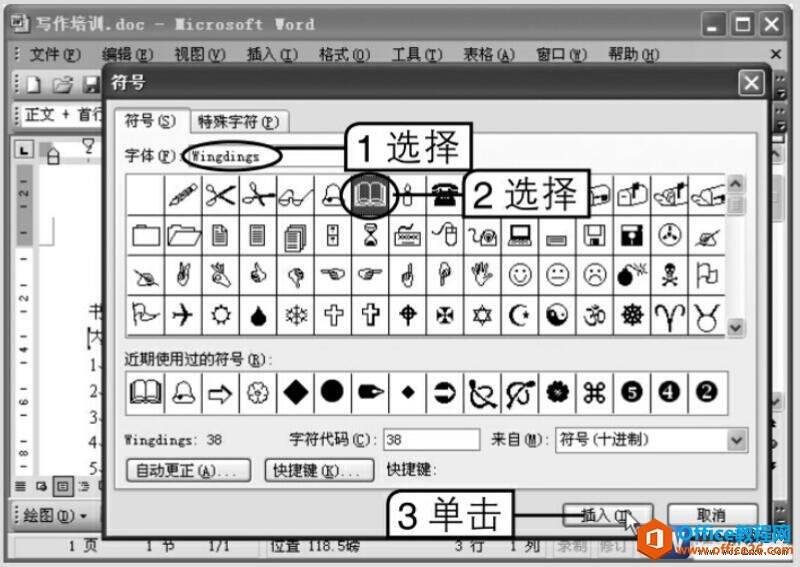Open the 格式 menu in the menu bar

[344, 54]
